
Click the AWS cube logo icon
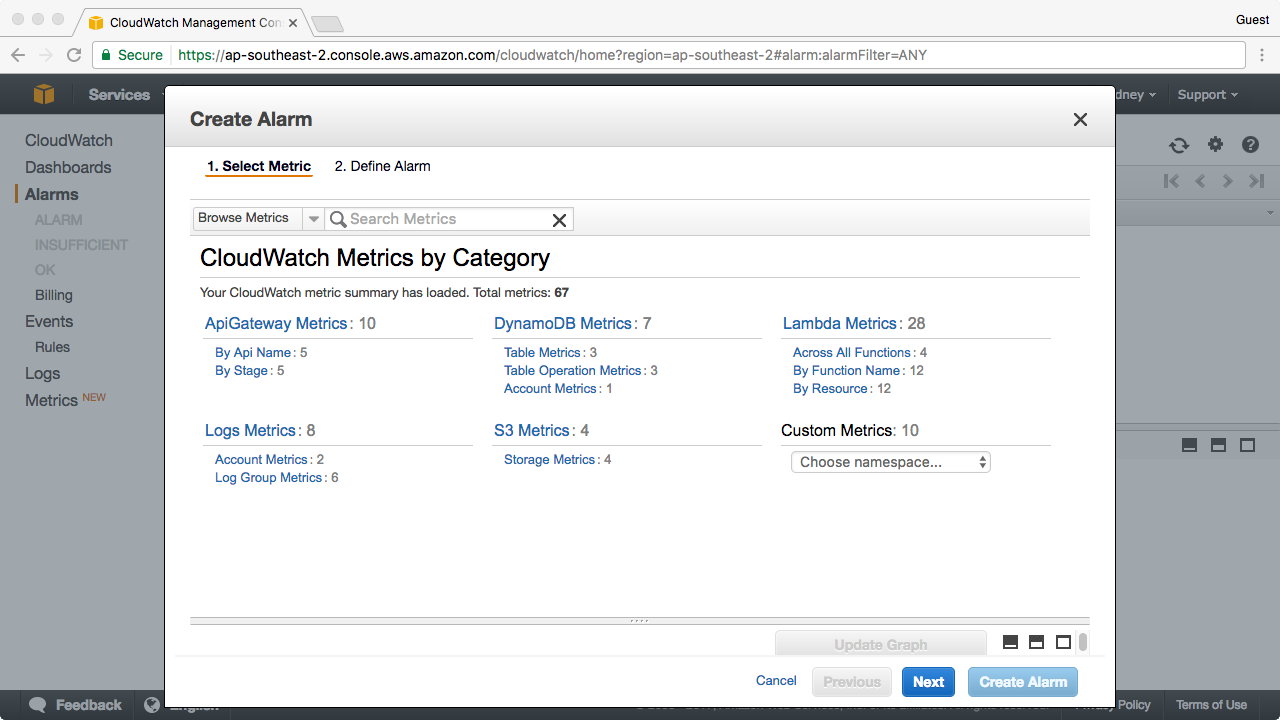pos(44,94)
